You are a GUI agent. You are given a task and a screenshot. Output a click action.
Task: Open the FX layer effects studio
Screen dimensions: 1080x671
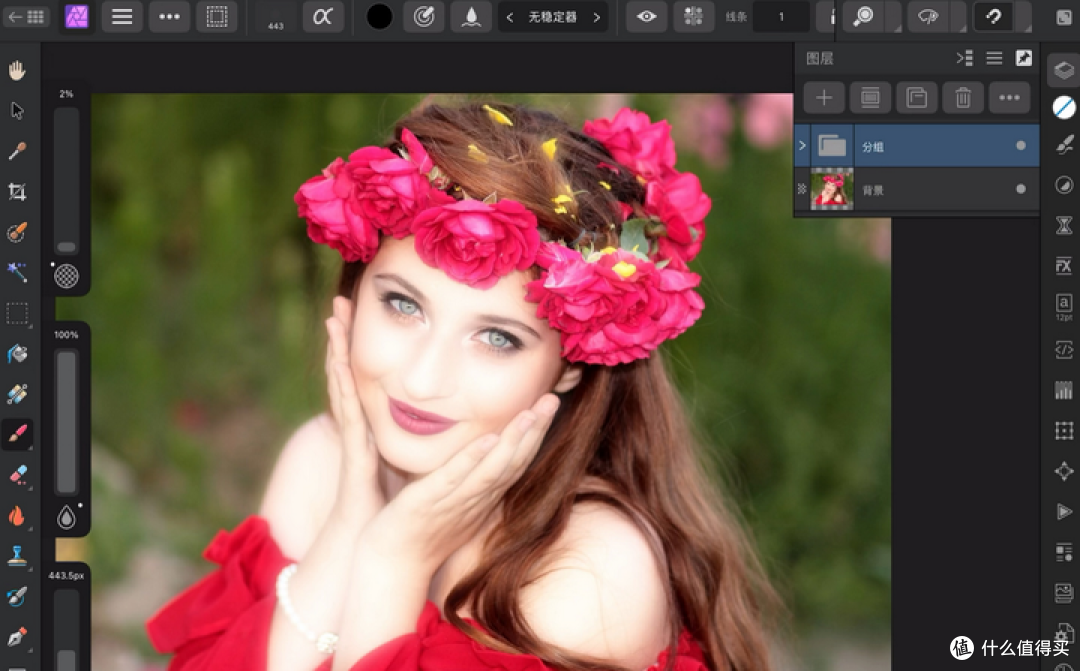click(x=1063, y=265)
